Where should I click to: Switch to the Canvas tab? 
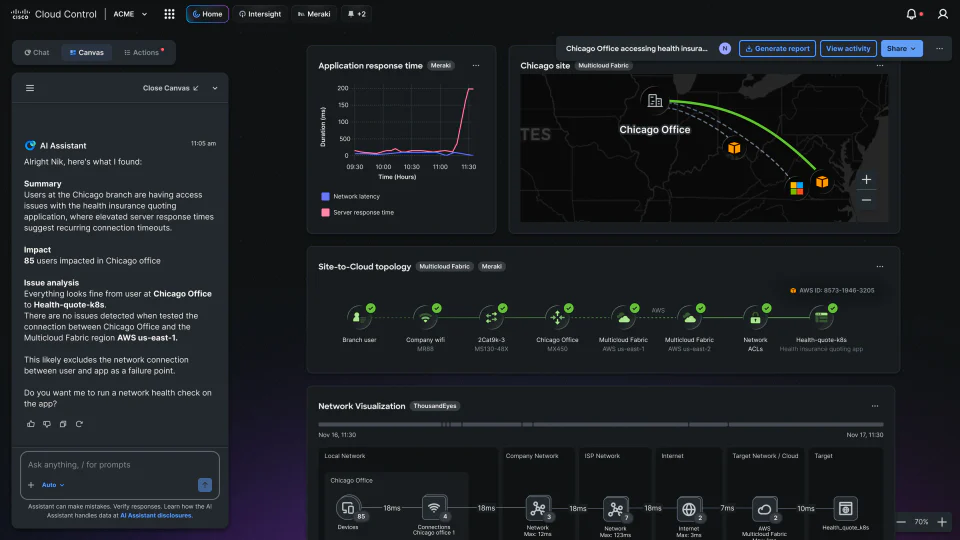86,53
